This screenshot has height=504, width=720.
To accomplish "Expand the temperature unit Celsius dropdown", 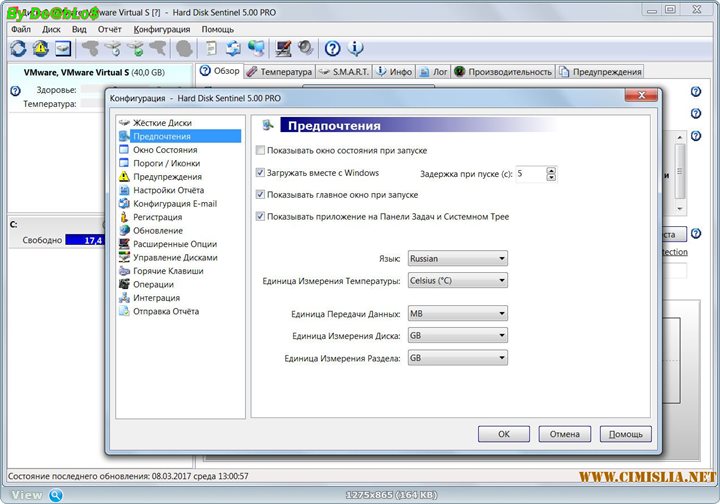I will [457, 281].
